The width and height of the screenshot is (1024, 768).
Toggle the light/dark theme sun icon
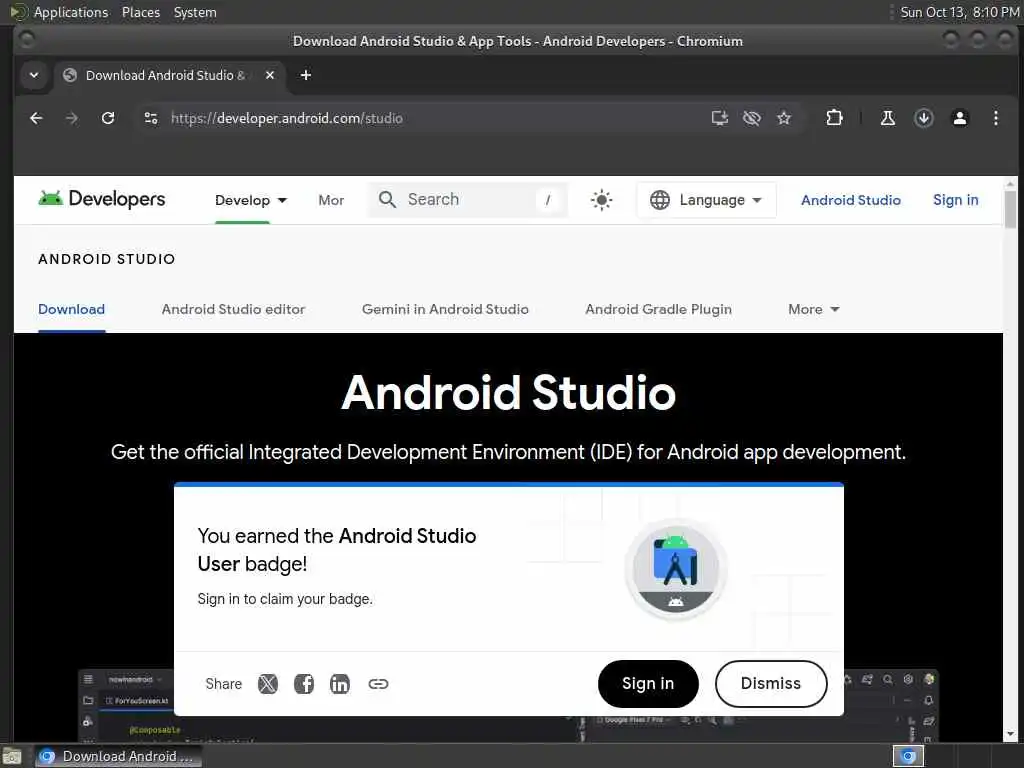tap(601, 199)
